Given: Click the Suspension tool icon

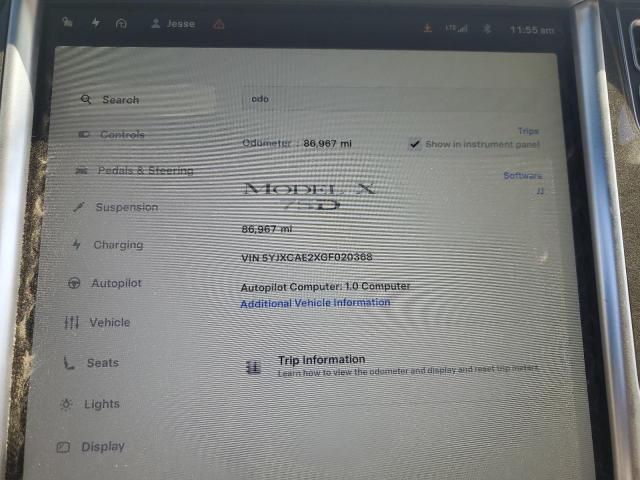Looking at the screenshot, I should click(79, 207).
